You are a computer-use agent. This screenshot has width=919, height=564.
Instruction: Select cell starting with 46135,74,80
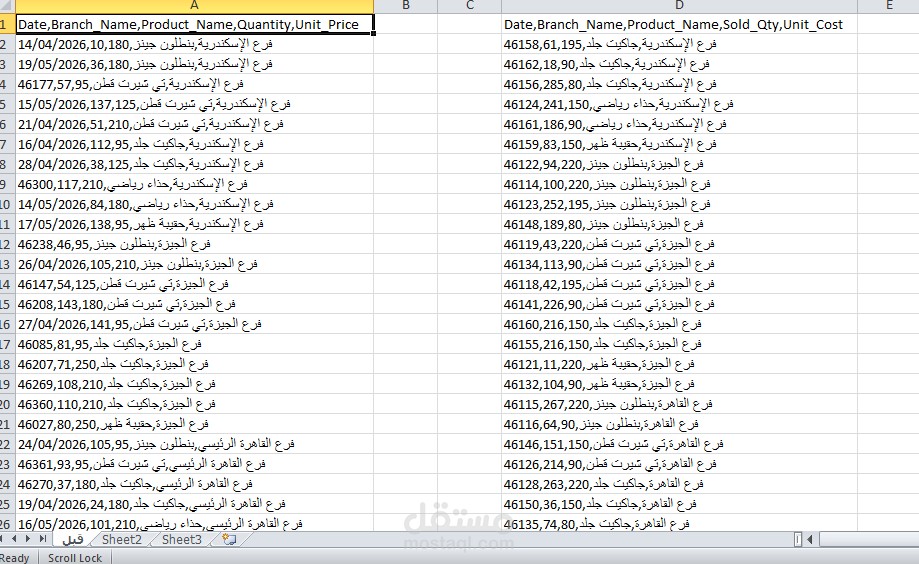[679, 524]
